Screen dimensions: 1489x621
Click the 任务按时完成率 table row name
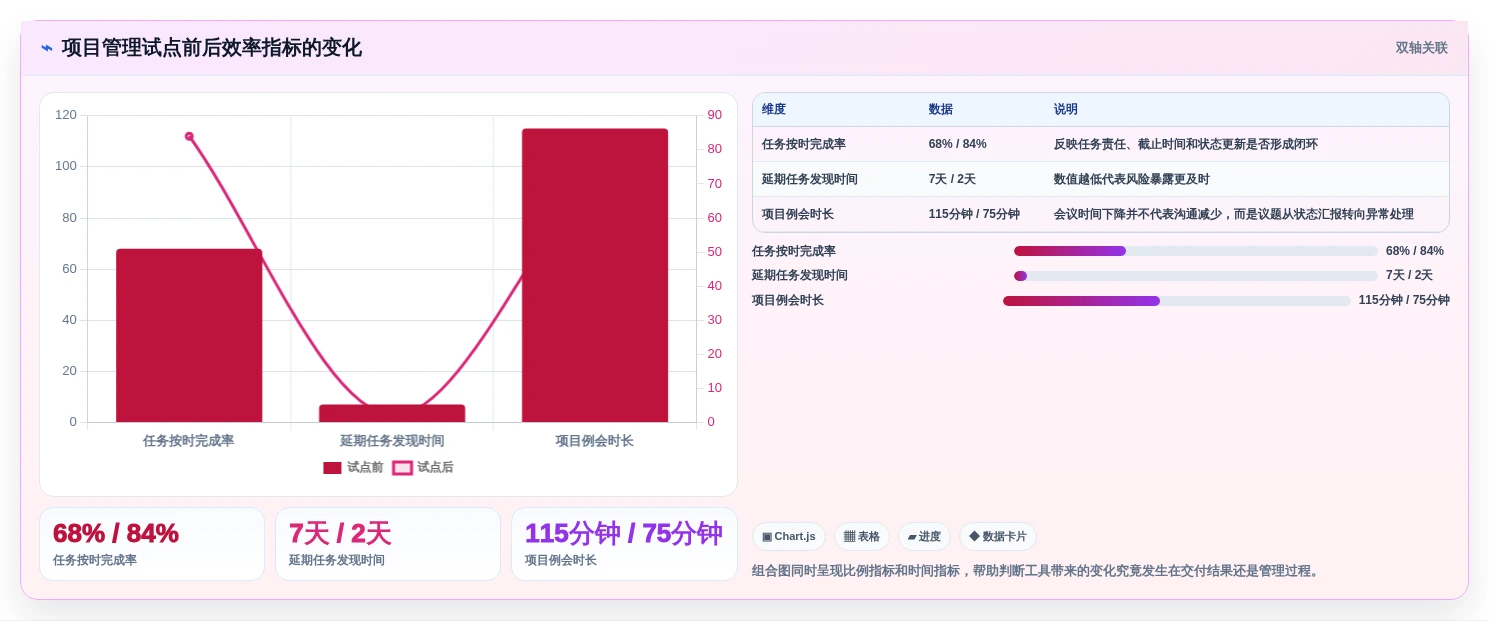pyautogui.click(x=804, y=144)
